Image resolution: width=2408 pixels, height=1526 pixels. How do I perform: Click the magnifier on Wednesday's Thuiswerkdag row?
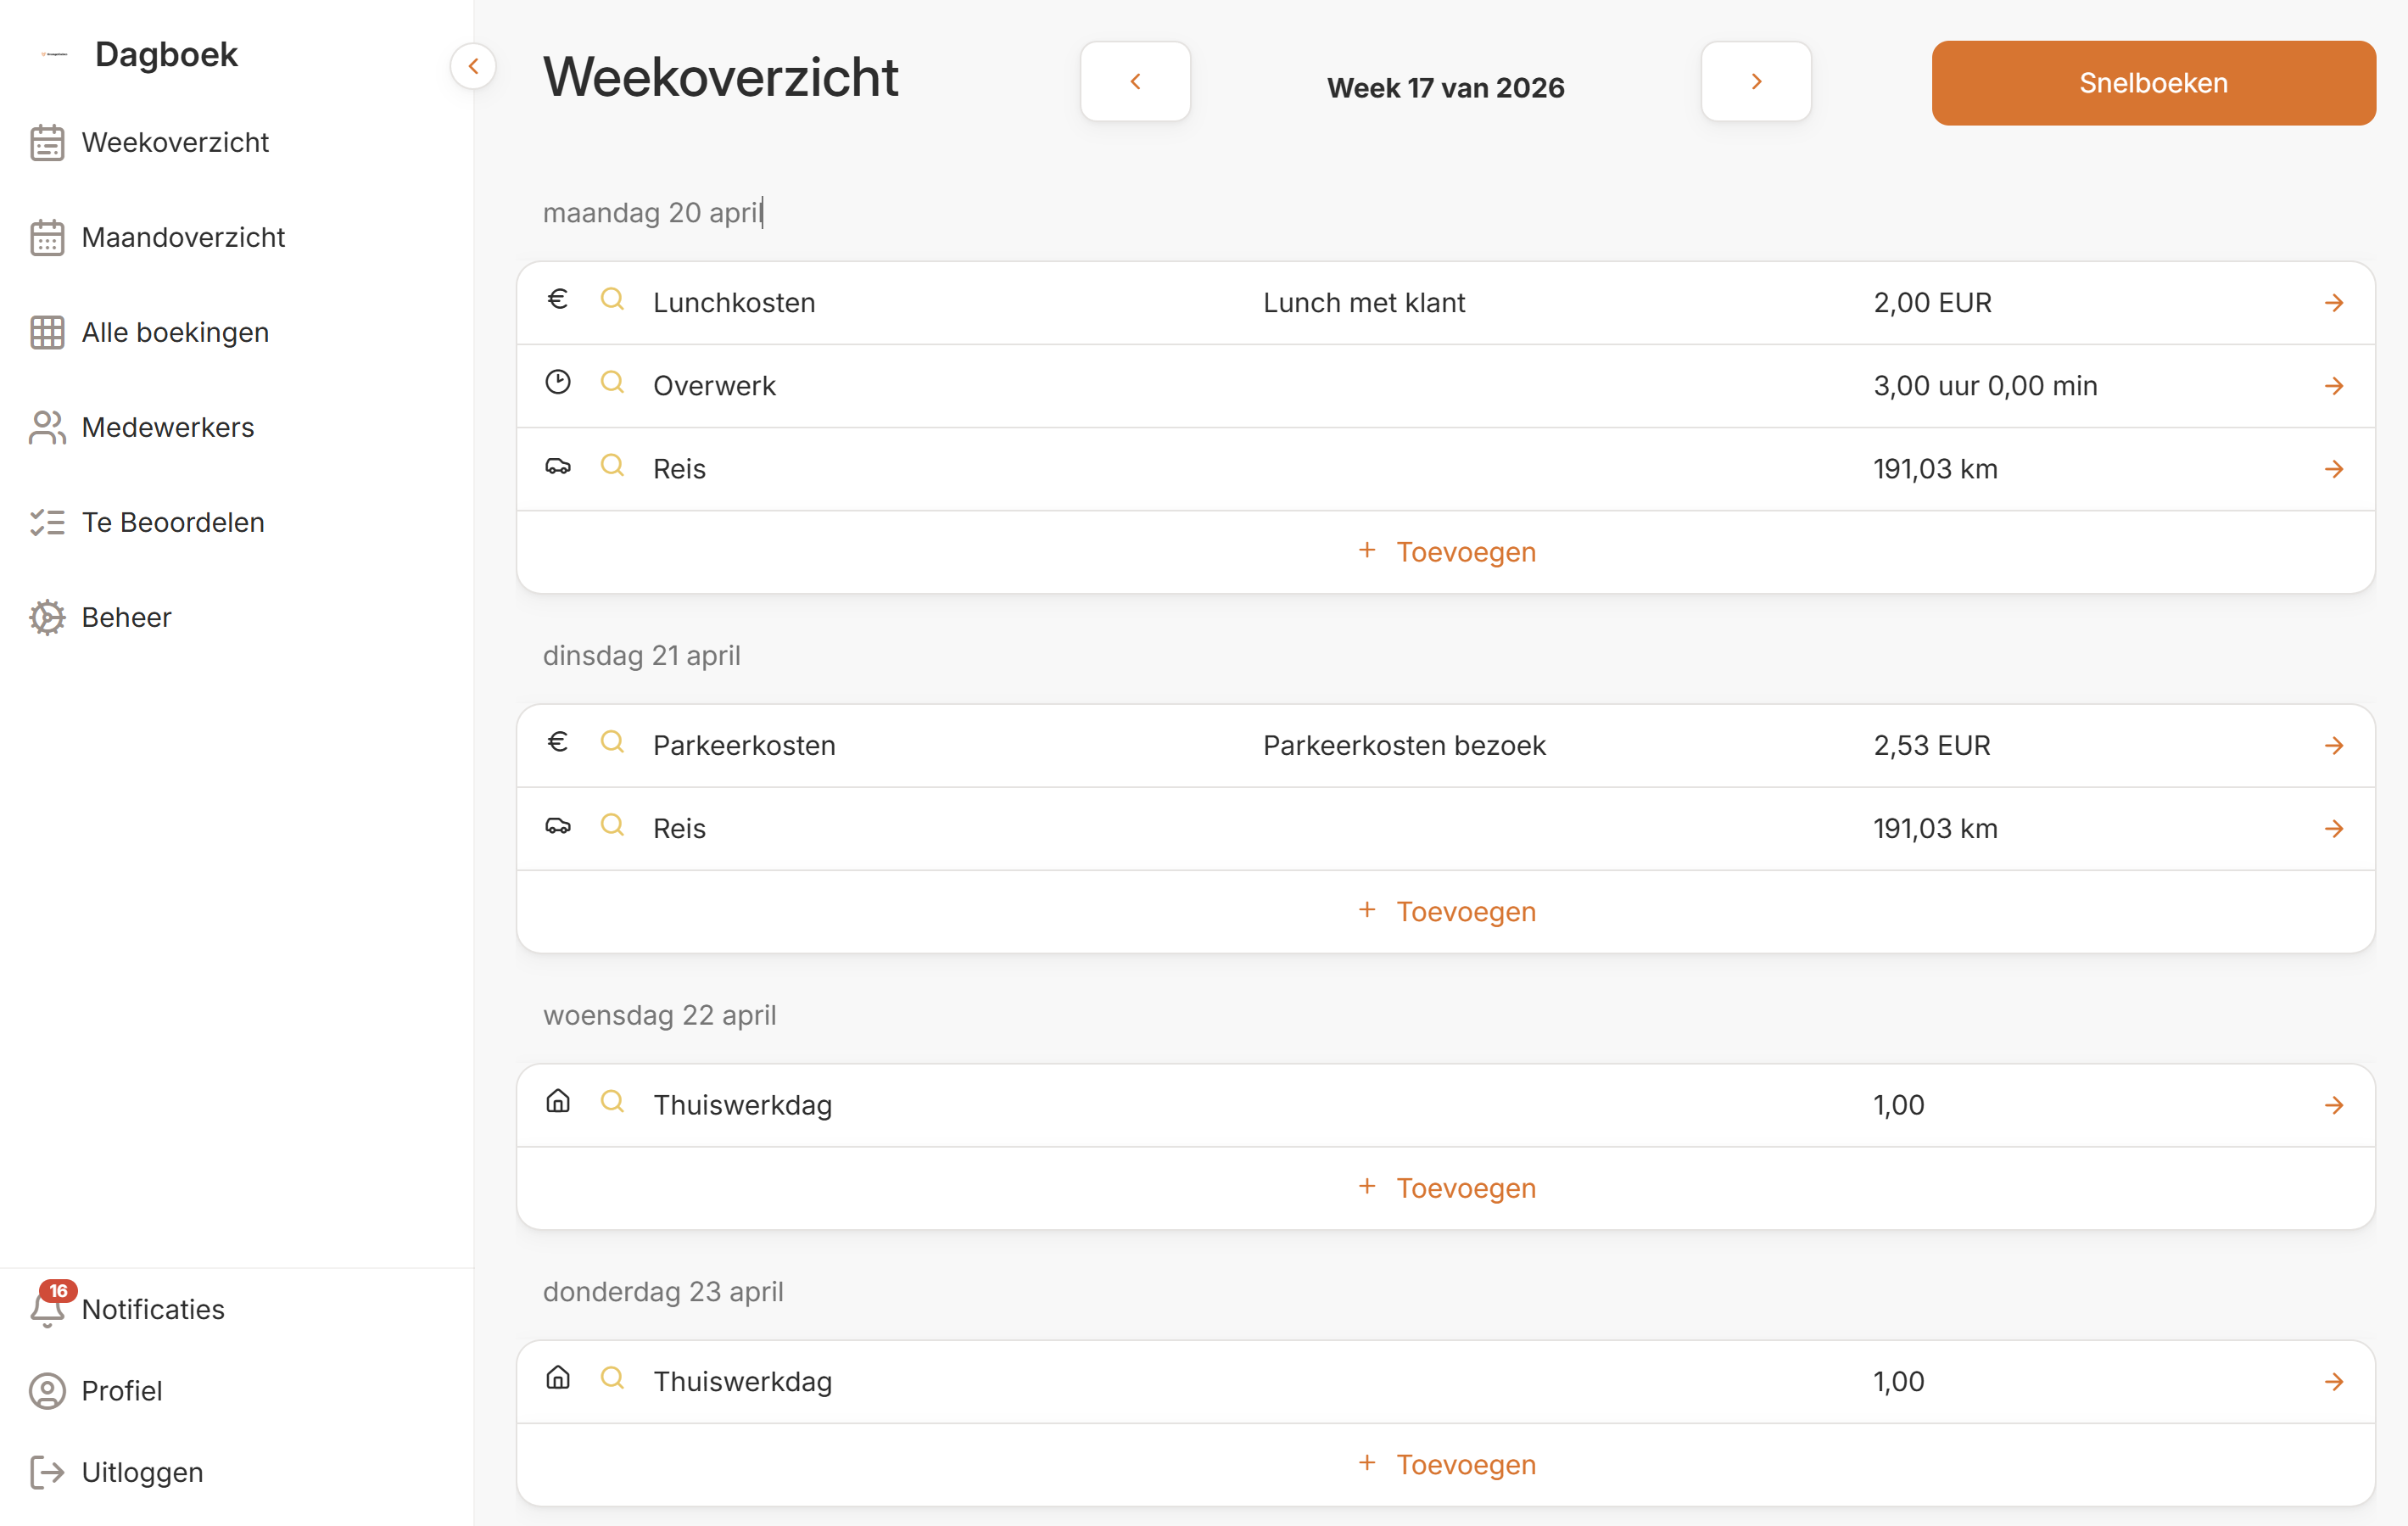(612, 1102)
